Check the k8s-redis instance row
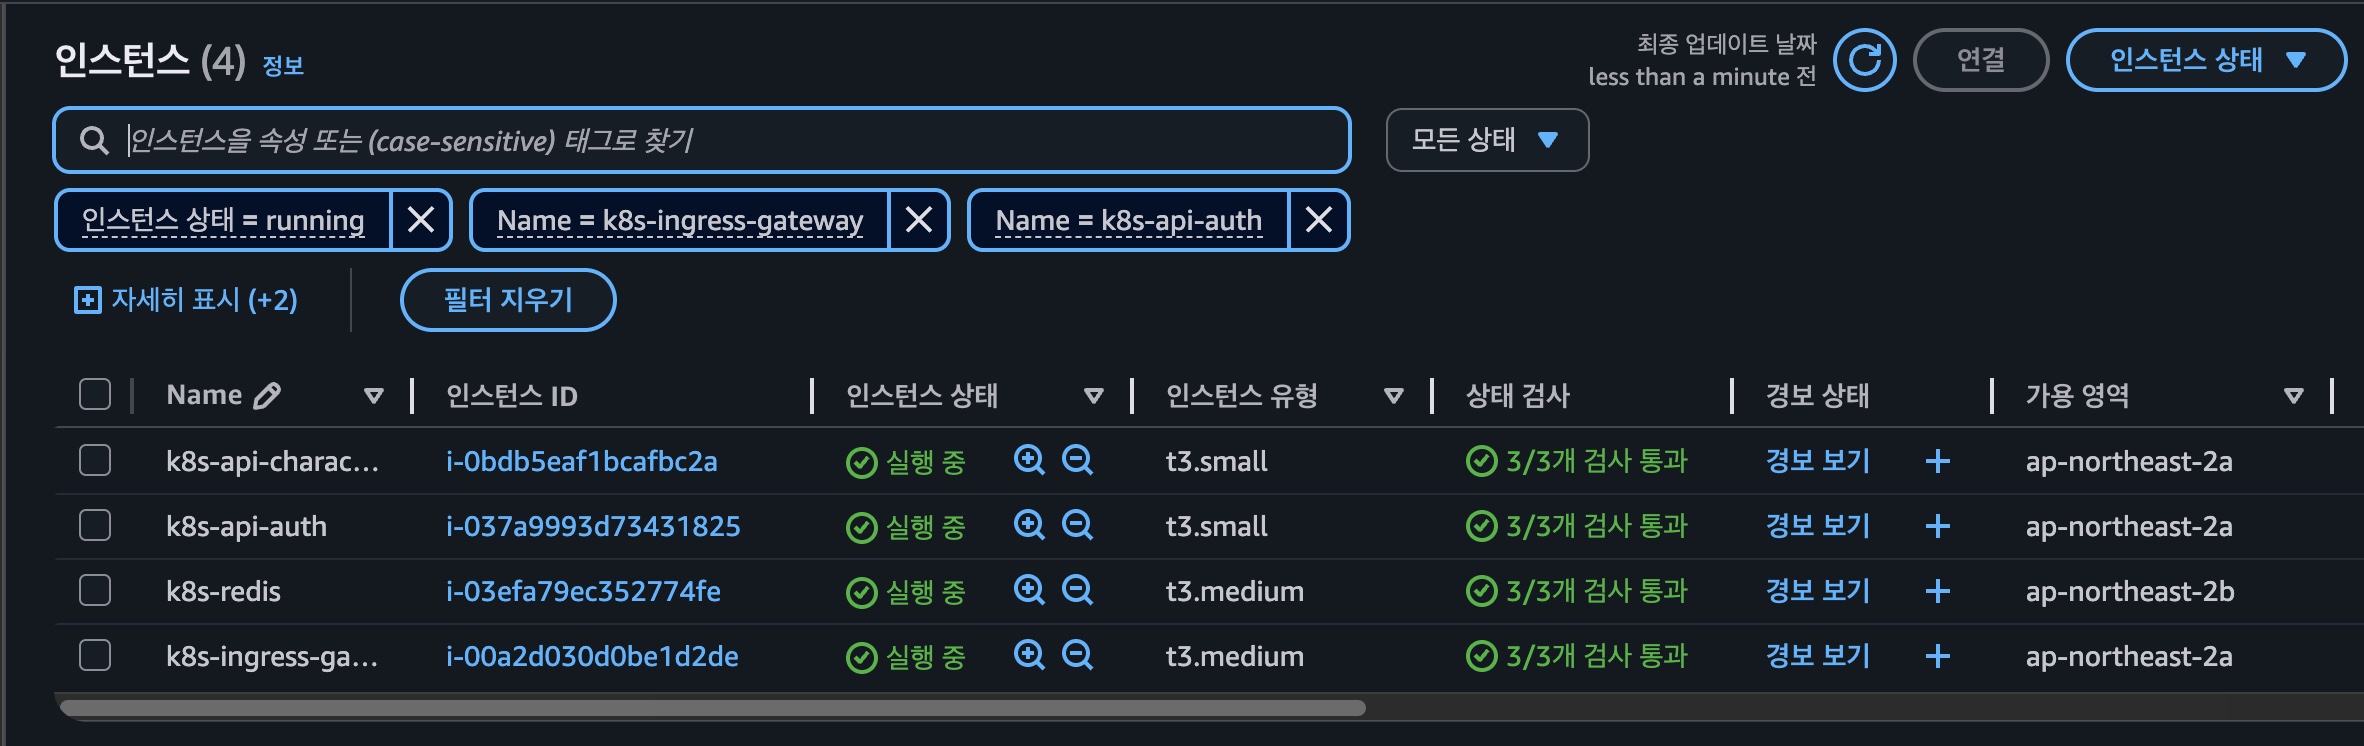The height and width of the screenshot is (746, 2364). [x=95, y=590]
